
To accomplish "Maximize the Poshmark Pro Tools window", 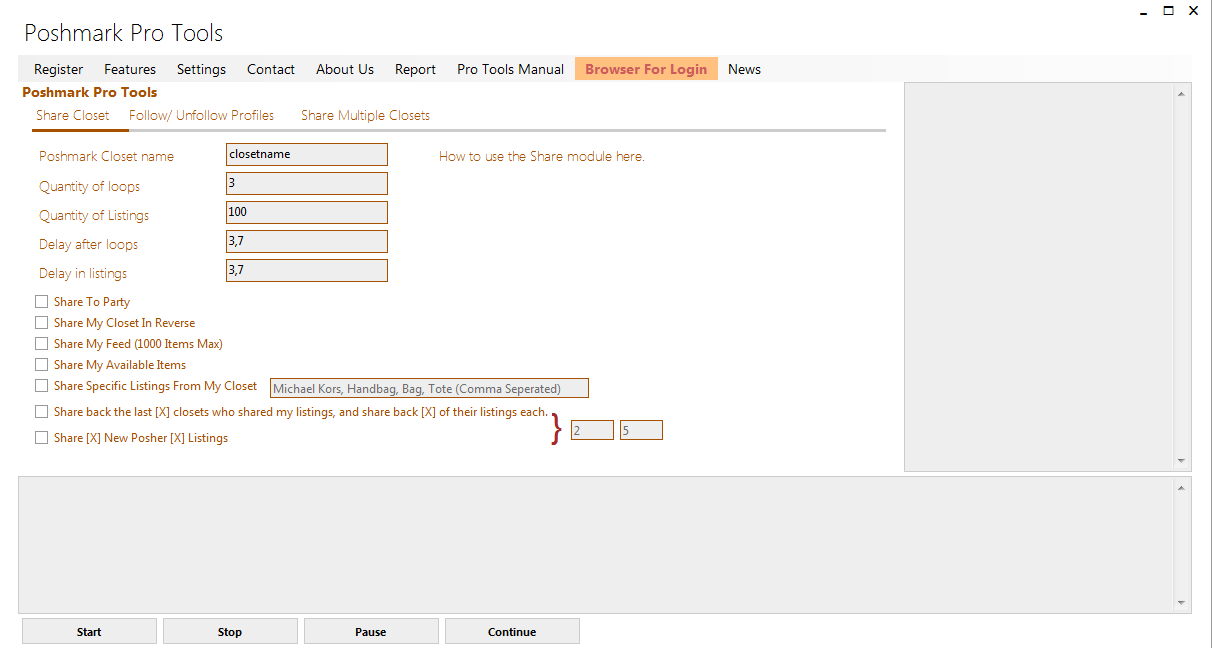I will point(1168,12).
